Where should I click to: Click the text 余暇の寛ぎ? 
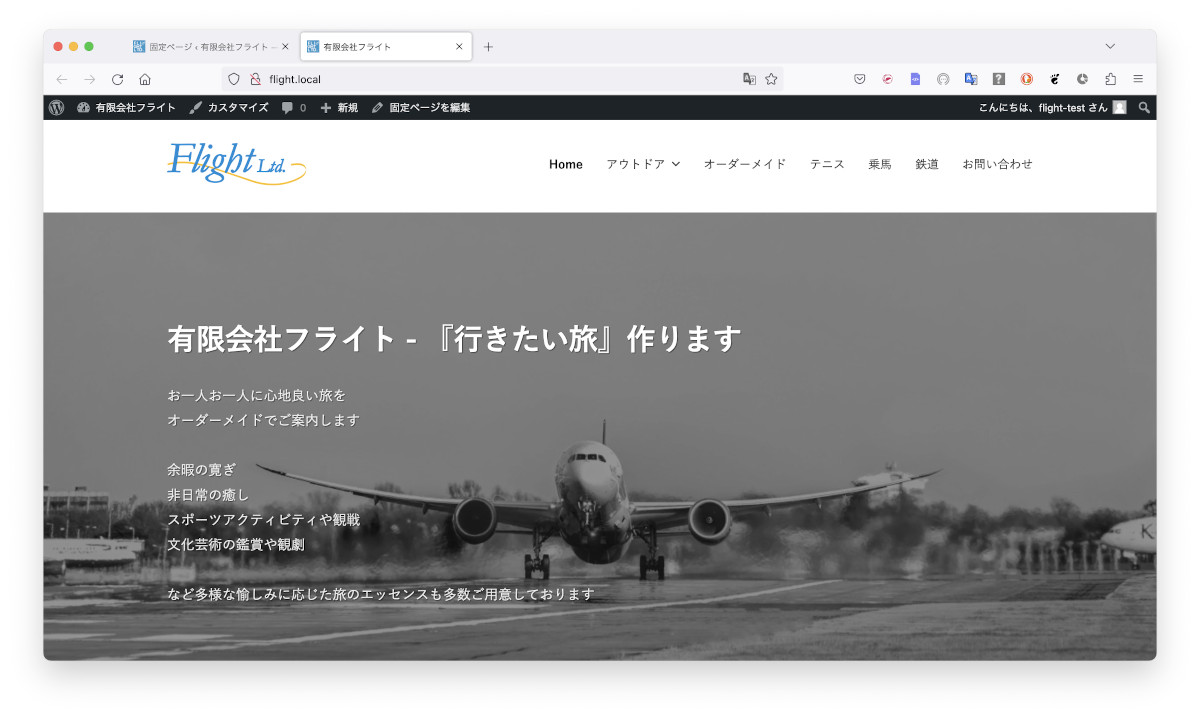point(201,470)
